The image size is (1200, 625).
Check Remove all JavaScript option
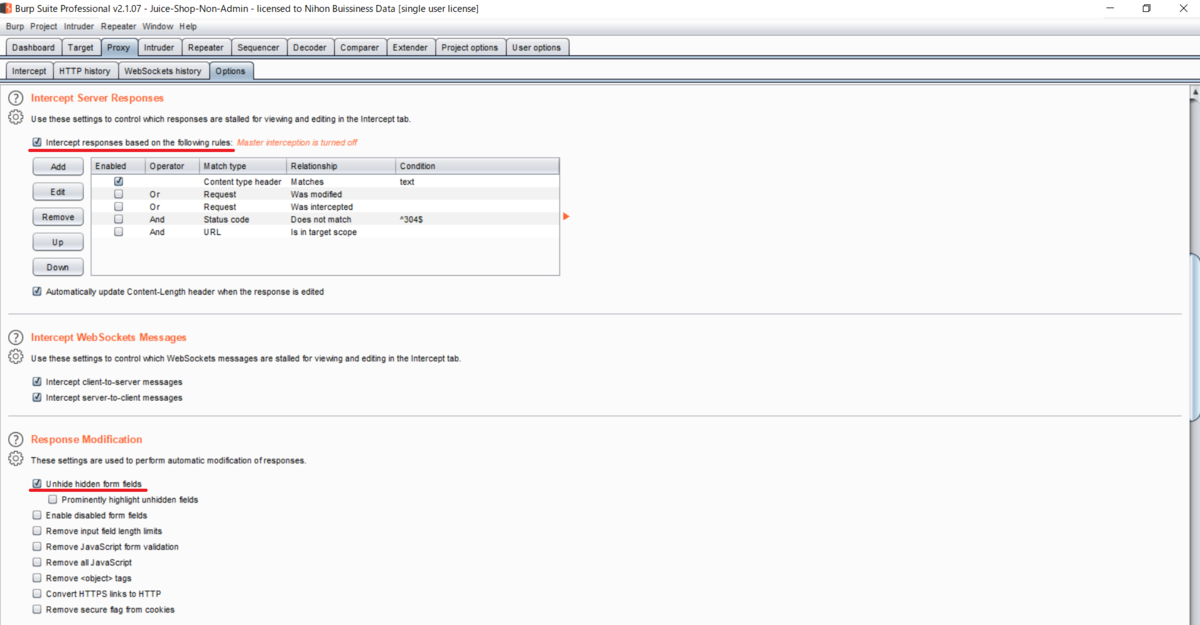38,563
